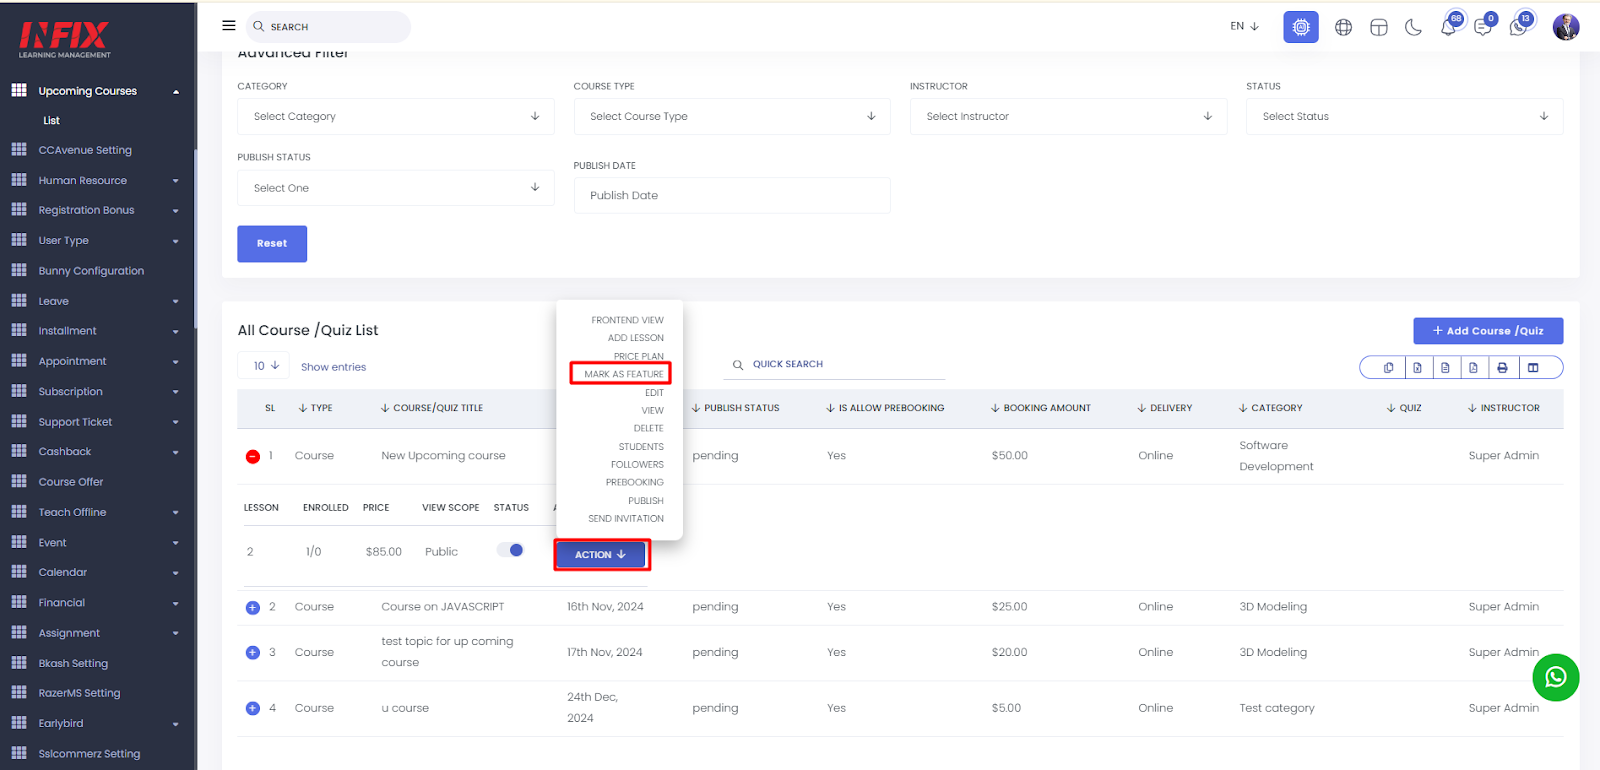This screenshot has width=1600, height=770.
Task: Open the floating WhatsApp chat button
Action: (1555, 677)
